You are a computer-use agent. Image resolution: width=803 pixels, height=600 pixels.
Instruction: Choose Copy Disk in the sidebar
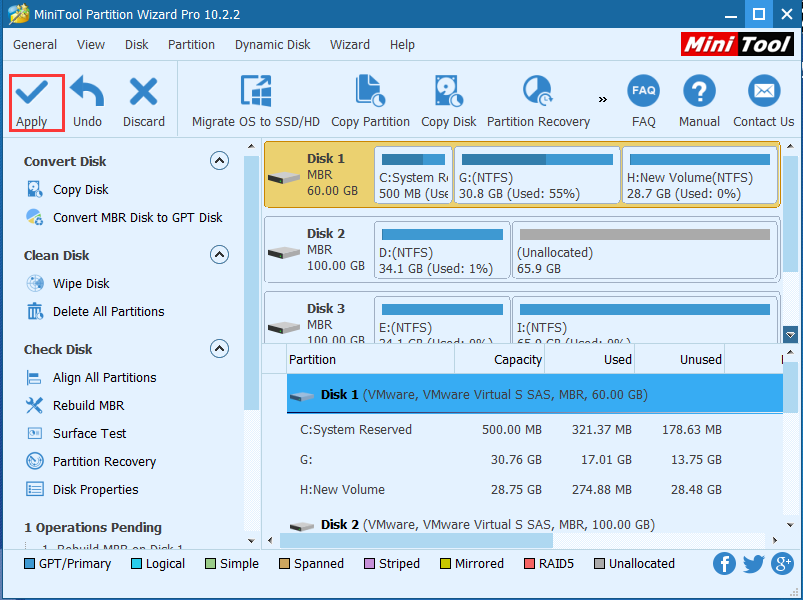pos(68,189)
